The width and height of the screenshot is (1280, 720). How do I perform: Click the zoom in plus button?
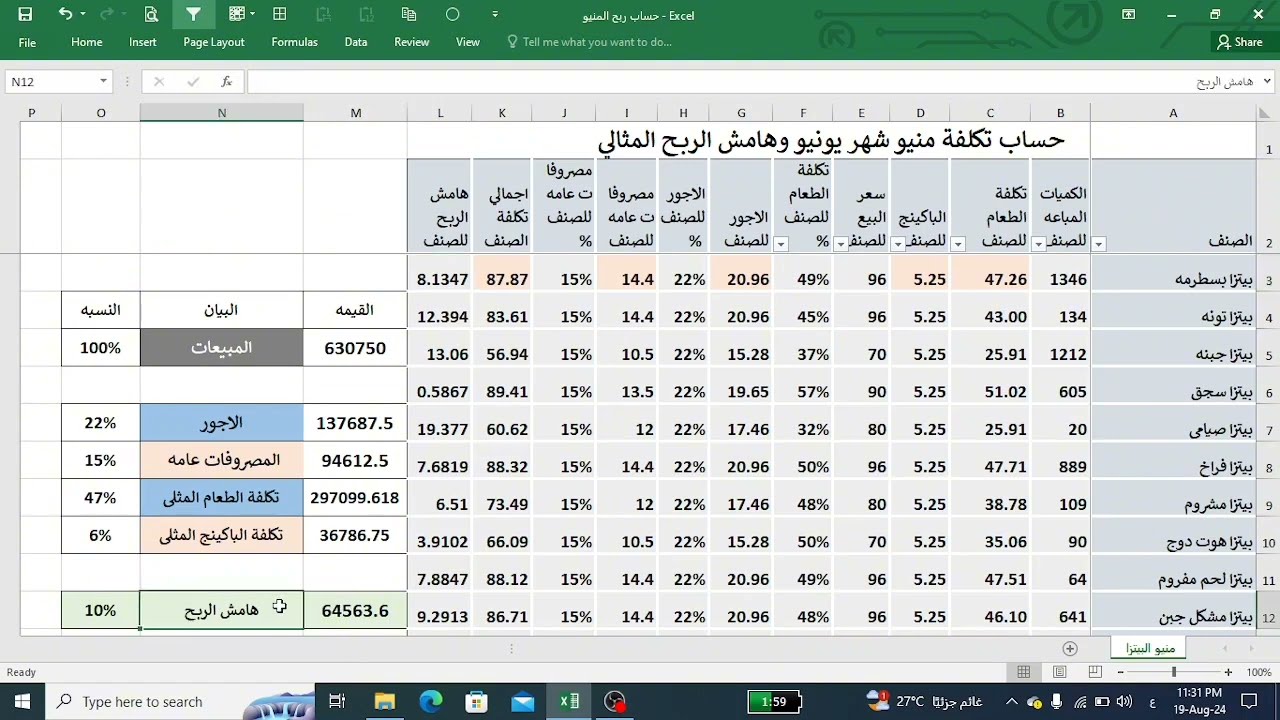point(1228,672)
